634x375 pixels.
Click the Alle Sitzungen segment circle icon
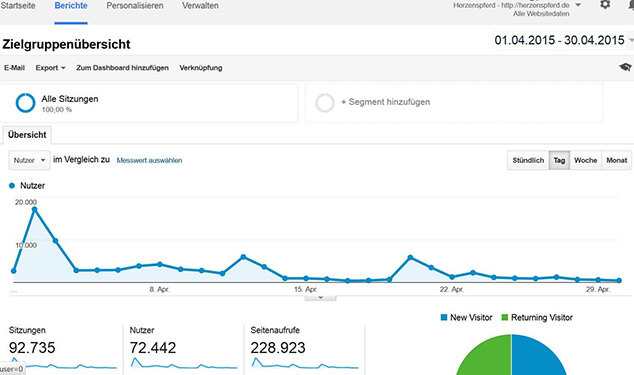click(x=25, y=103)
